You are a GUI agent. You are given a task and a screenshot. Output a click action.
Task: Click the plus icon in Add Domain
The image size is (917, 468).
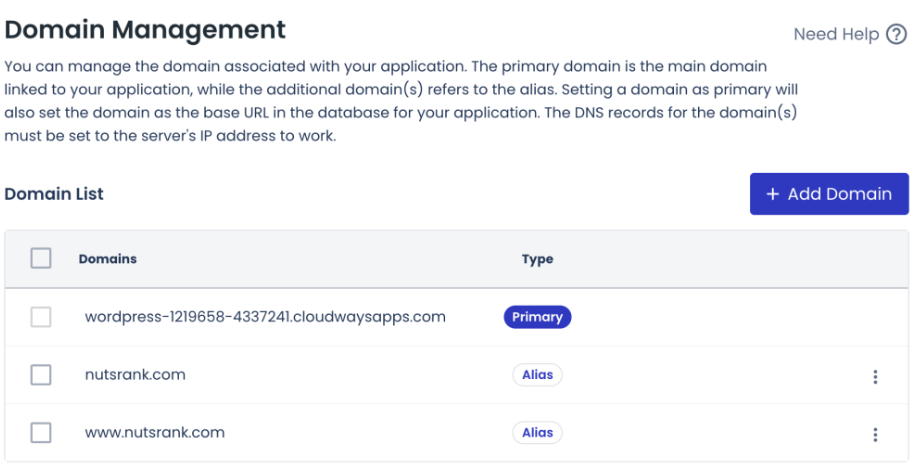(x=772, y=194)
